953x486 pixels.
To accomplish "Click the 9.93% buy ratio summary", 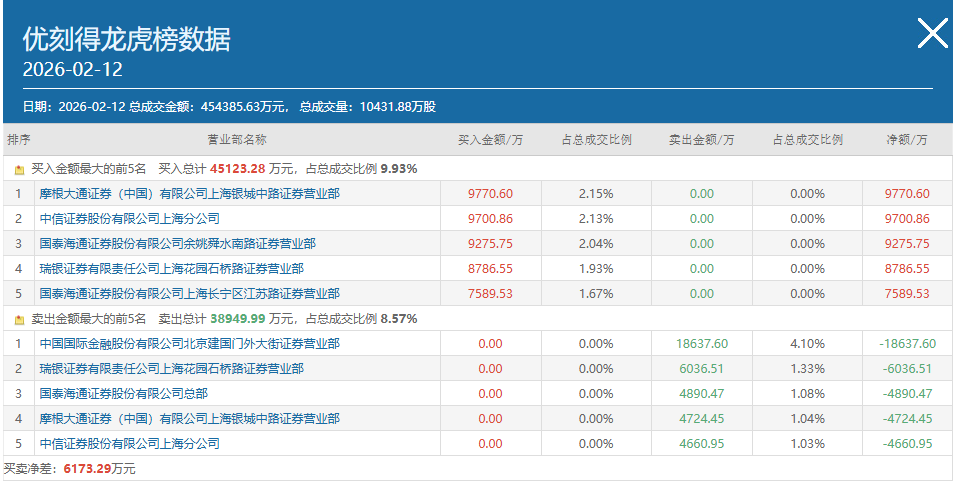I will coord(399,169).
